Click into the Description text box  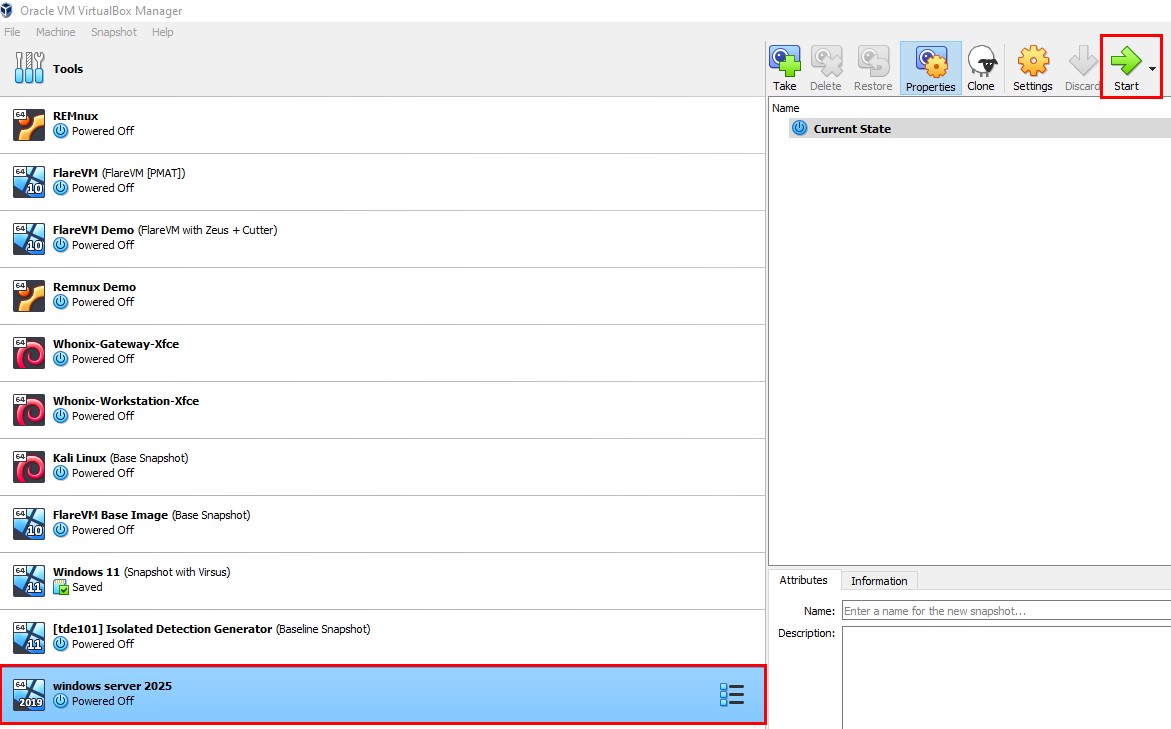tap(1005, 677)
